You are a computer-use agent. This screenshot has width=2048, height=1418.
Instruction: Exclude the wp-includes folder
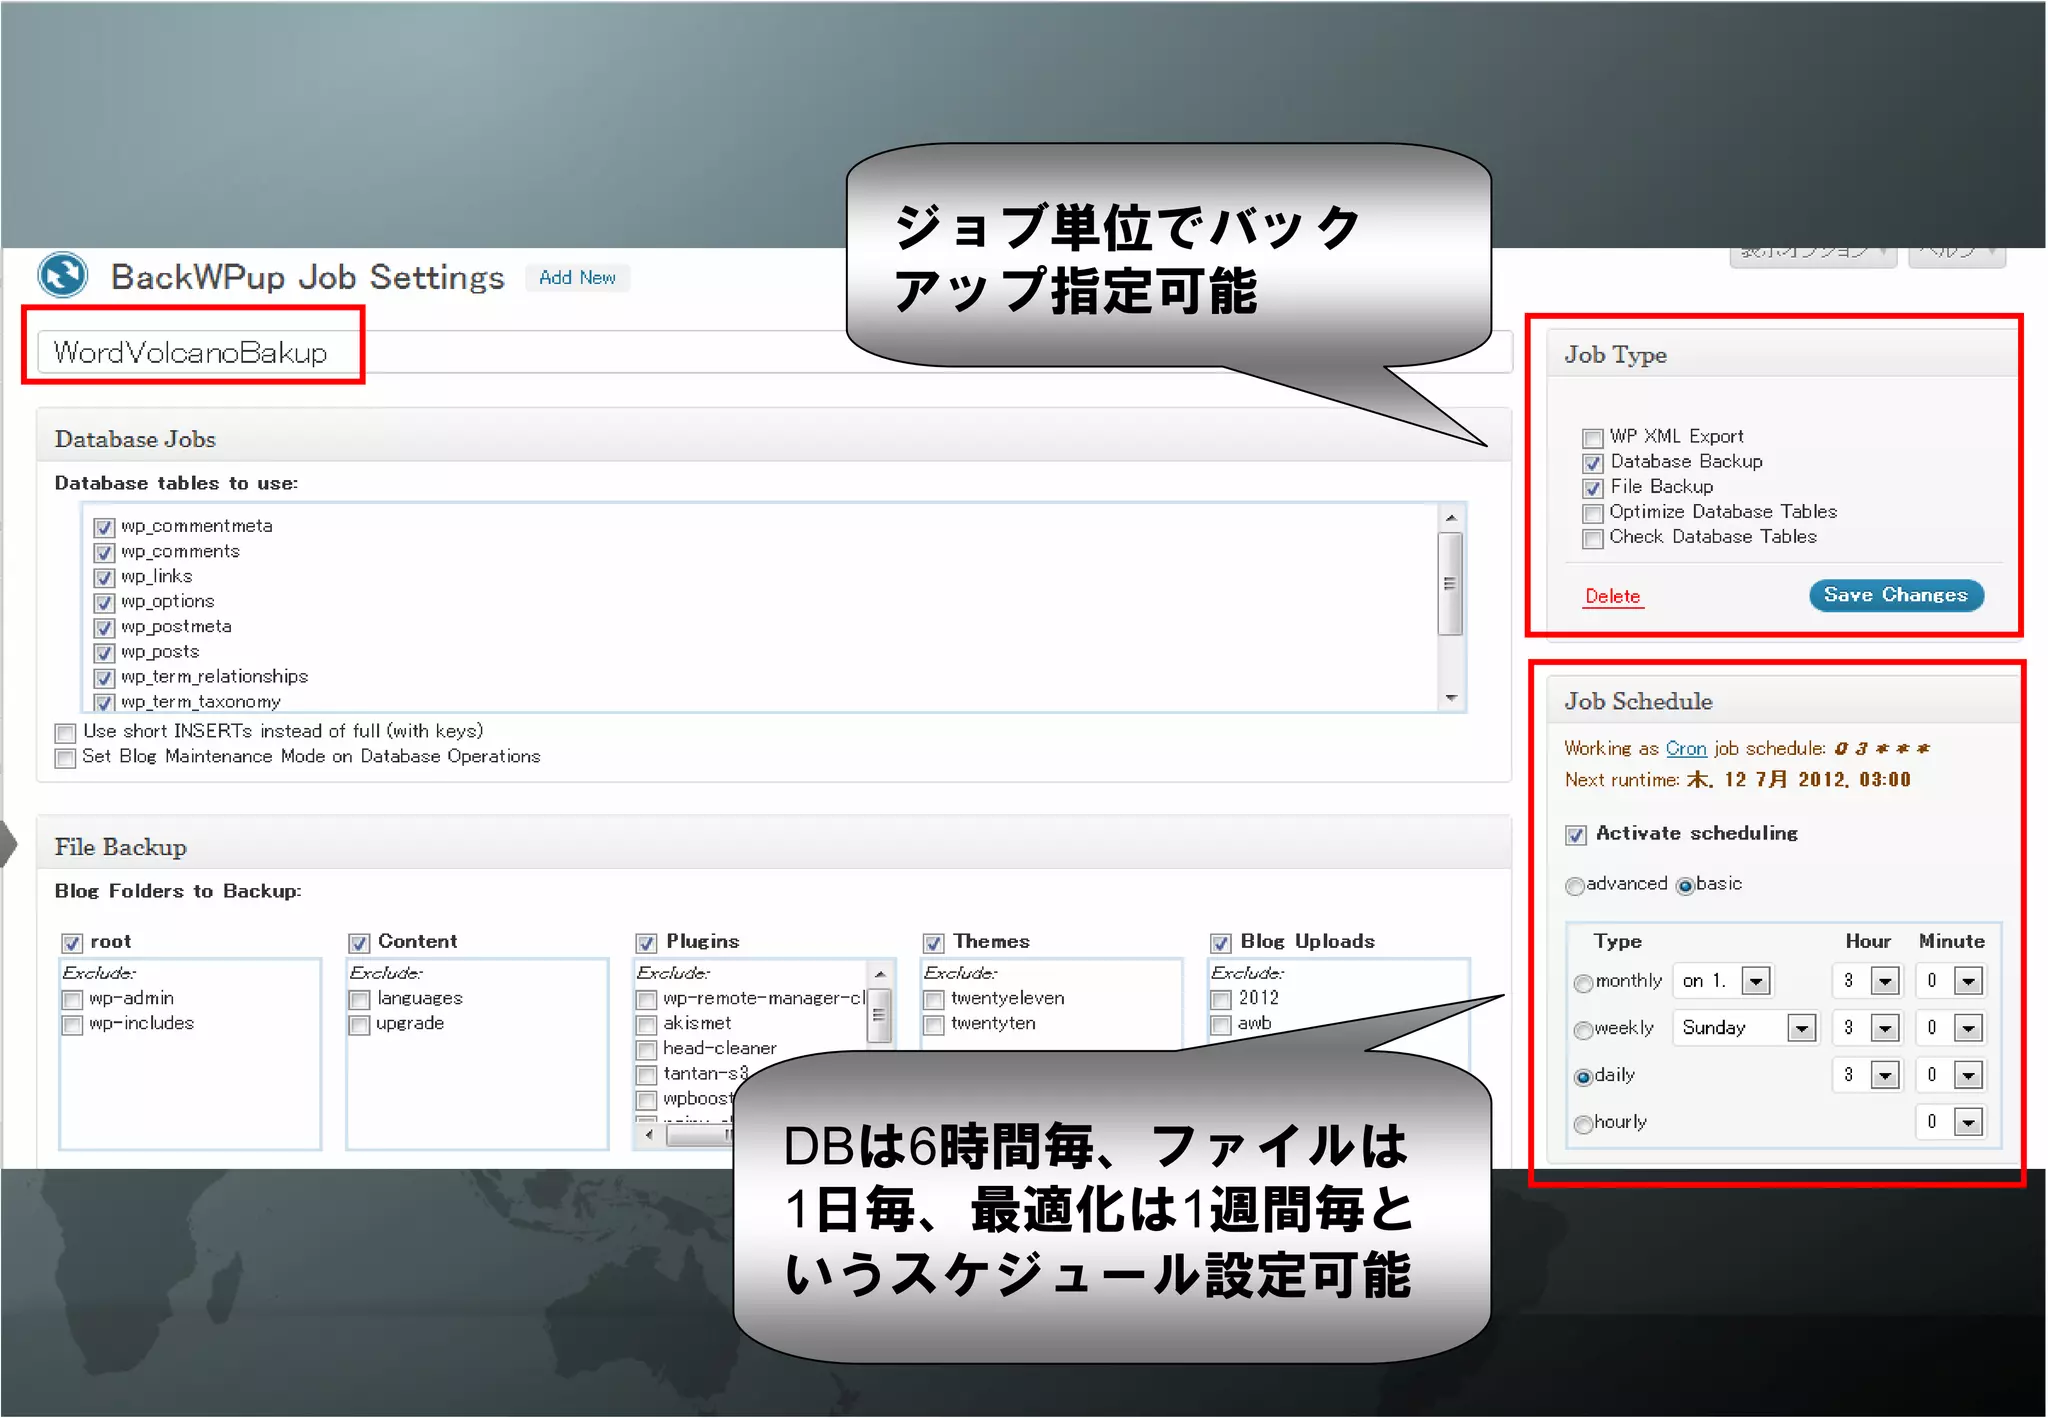point(72,1024)
